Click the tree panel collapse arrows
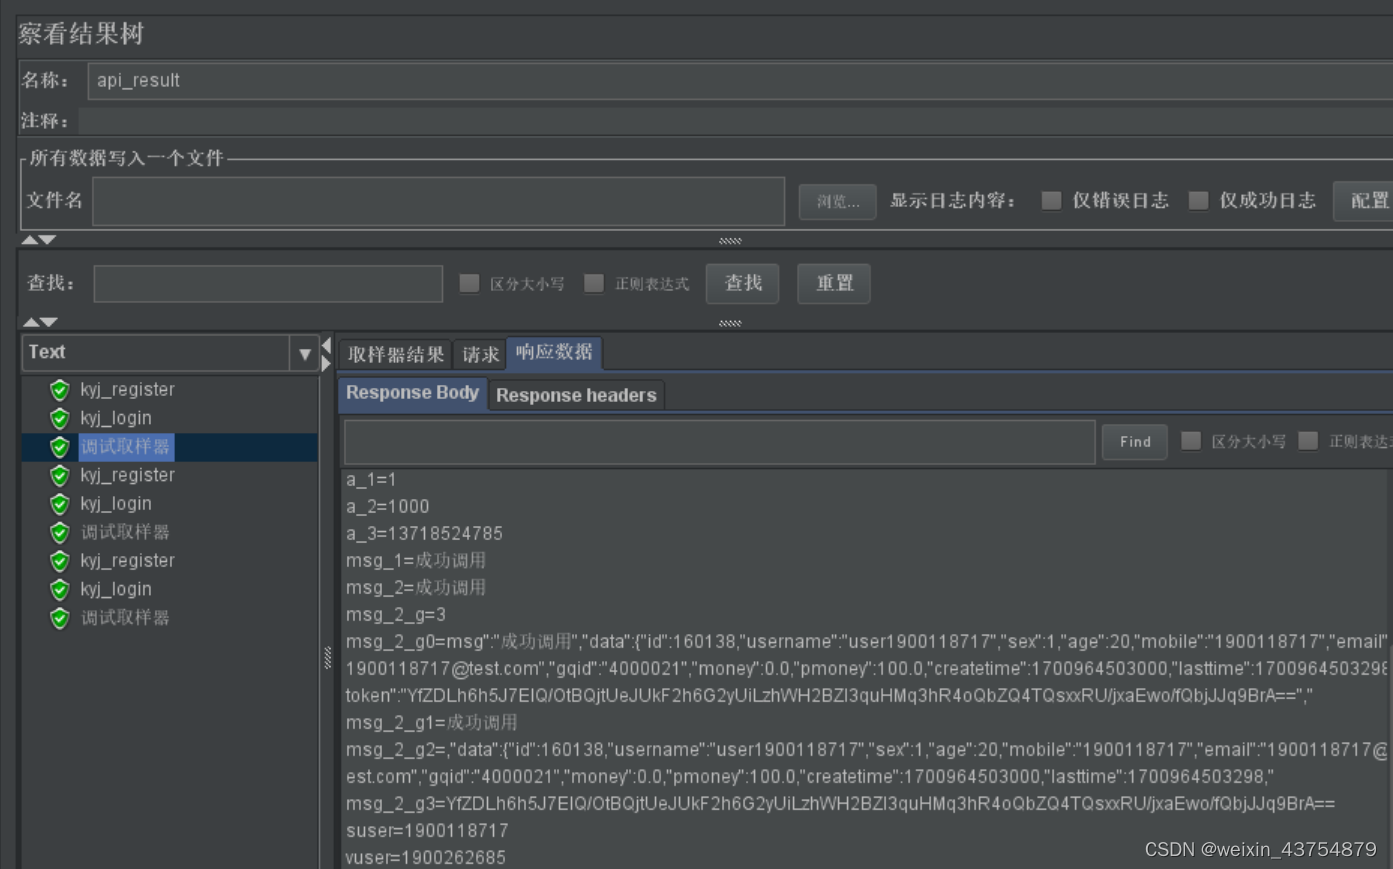1393x869 pixels. coord(326,354)
